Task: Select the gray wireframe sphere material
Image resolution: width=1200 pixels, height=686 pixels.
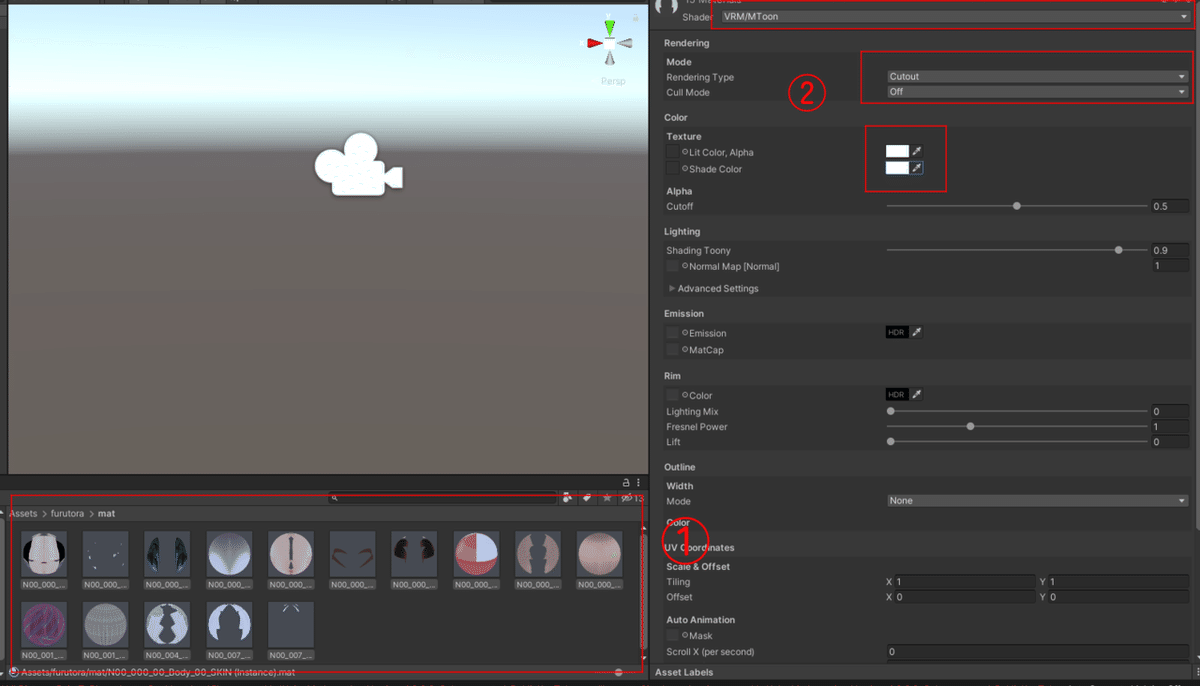Action: click(x=106, y=625)
